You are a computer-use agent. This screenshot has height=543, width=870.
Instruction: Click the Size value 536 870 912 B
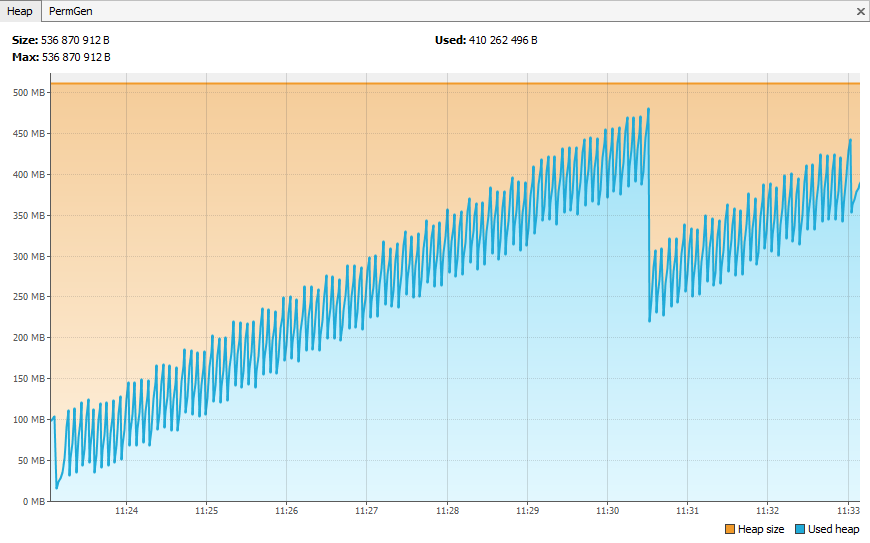(x=75, y=40)
